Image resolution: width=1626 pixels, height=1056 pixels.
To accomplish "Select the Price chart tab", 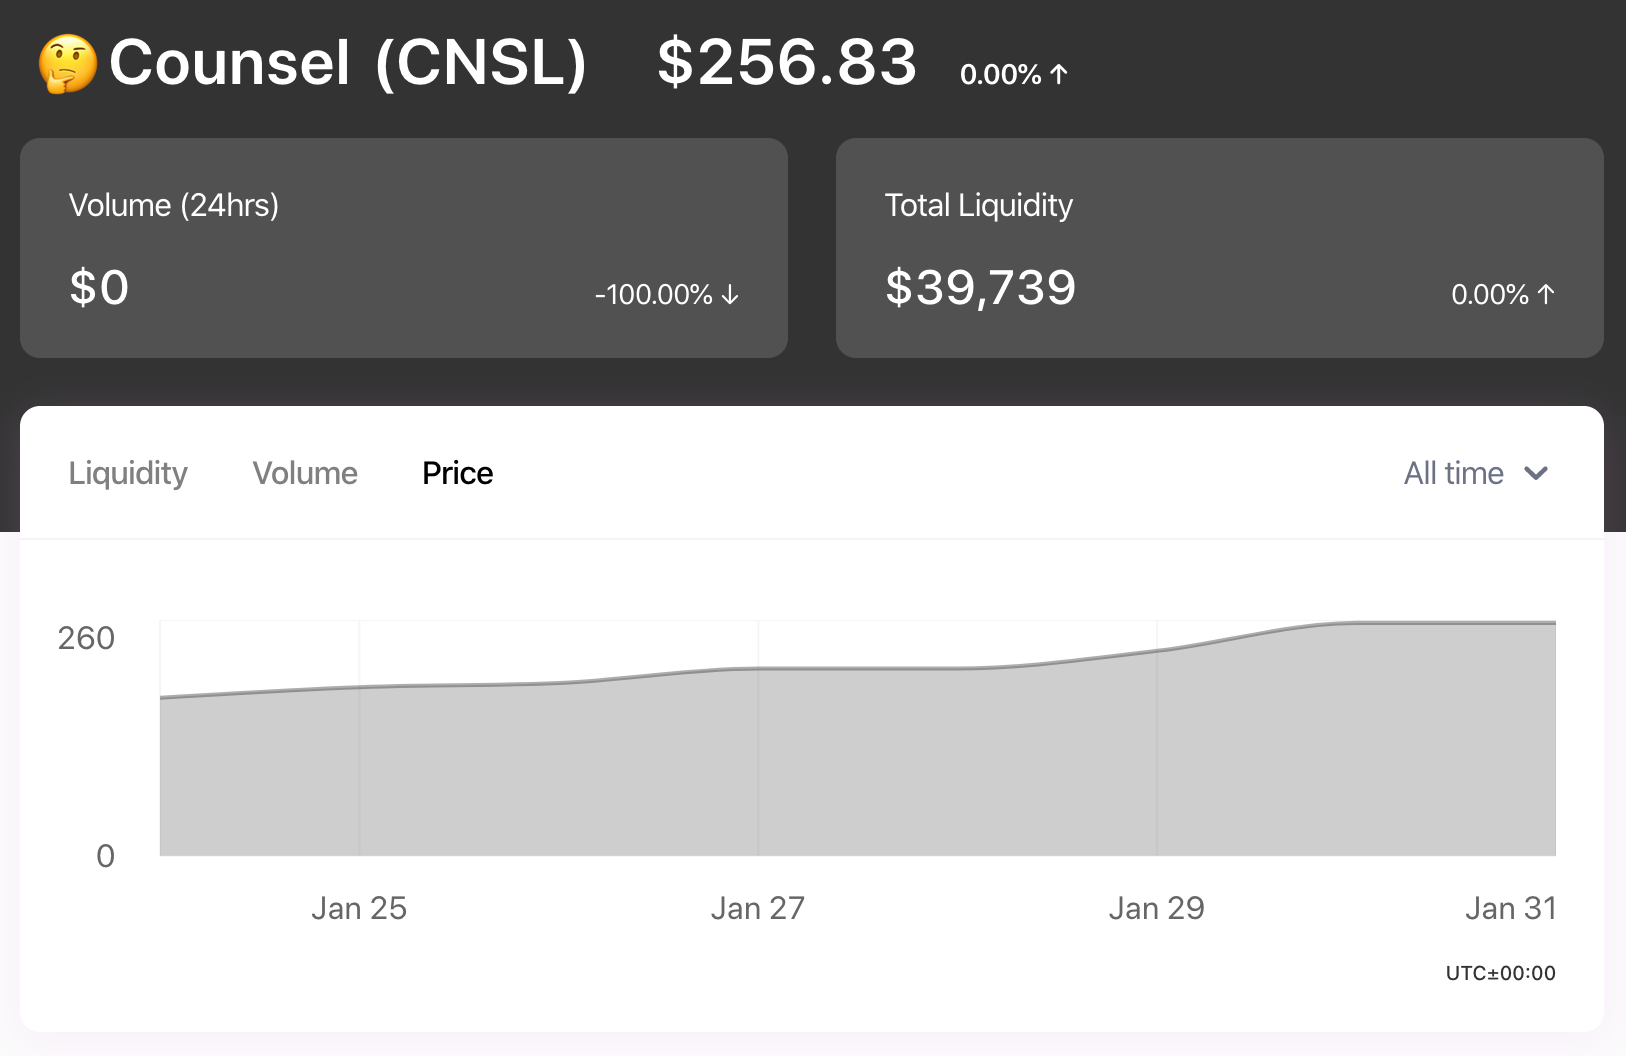I will [x=458, y=473].
